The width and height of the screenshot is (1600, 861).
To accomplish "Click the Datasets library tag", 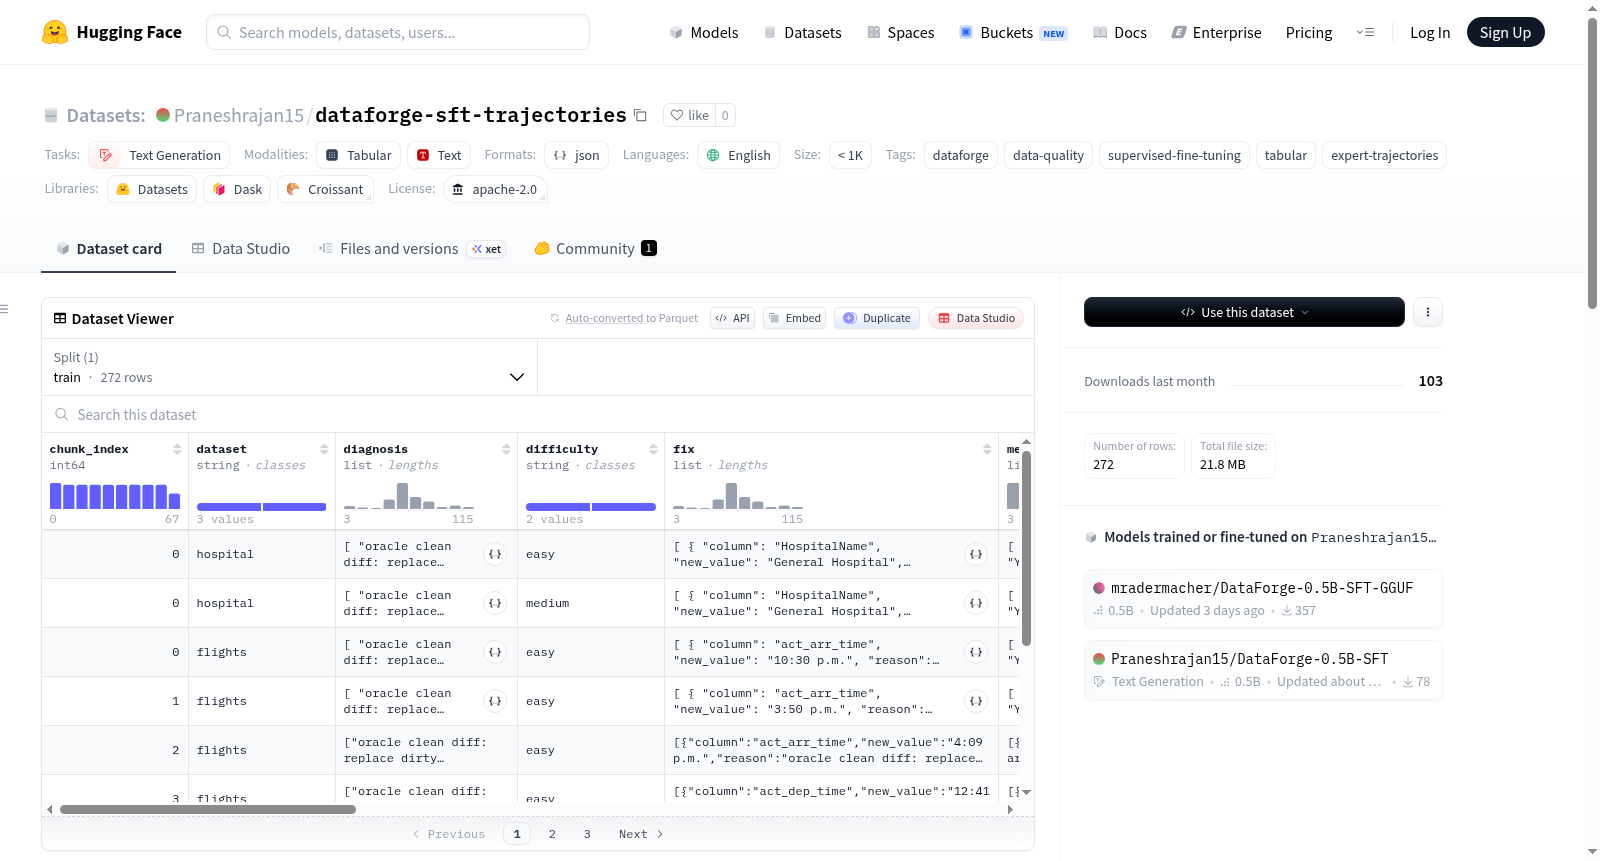I will [x=152, y=189].
